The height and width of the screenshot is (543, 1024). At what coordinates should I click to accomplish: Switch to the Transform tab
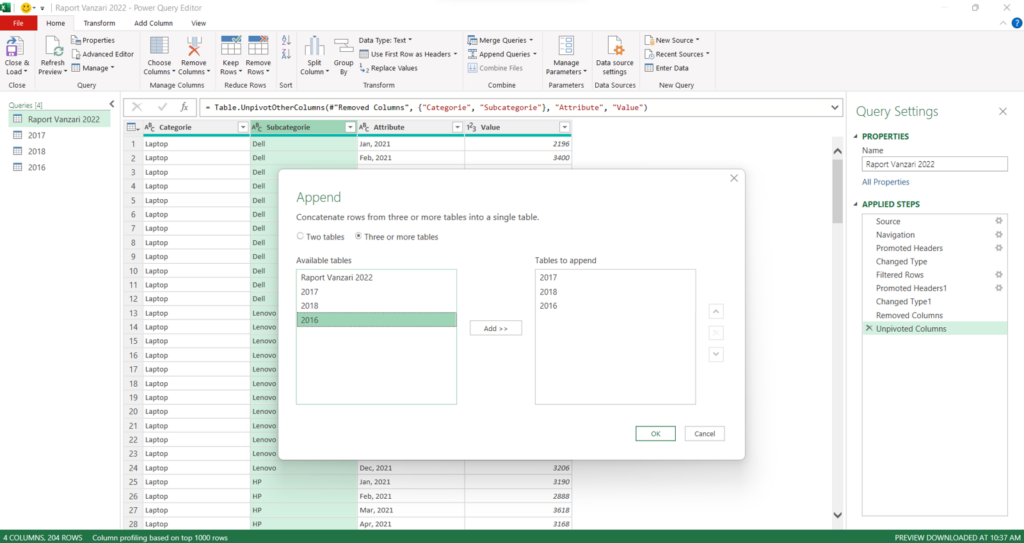click(99, 23)
